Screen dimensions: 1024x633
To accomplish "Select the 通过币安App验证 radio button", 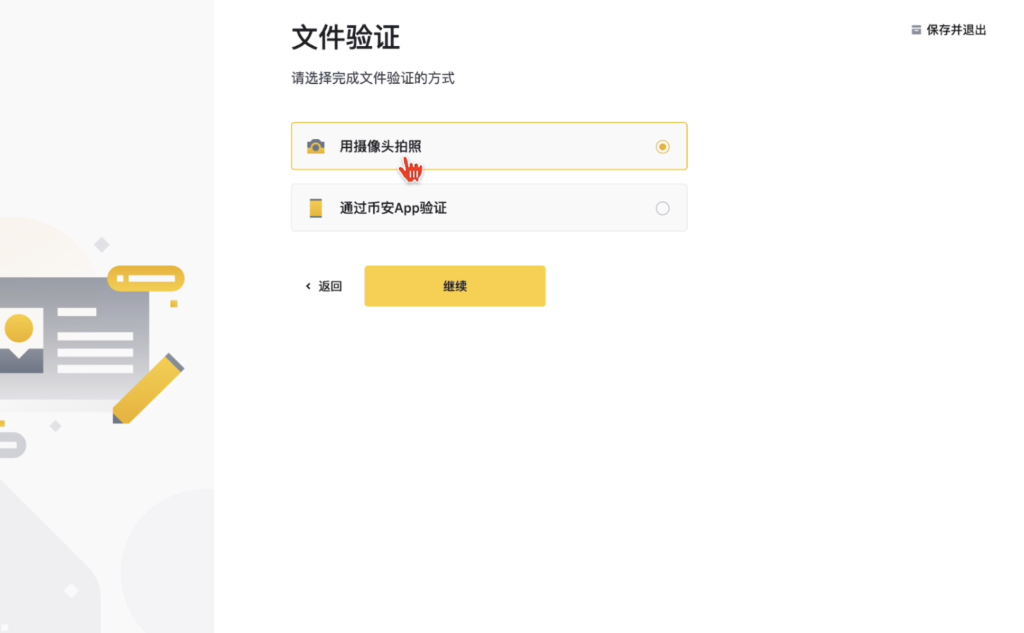I will pyautogui.click(x=662, y=208).
